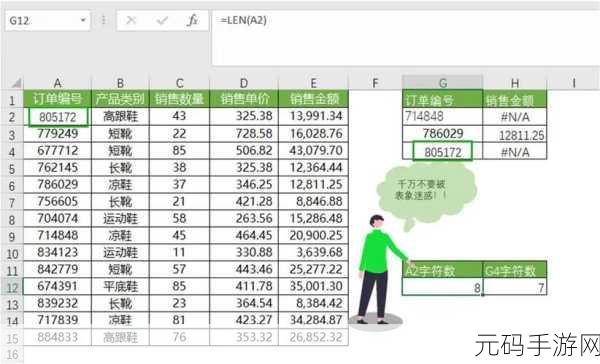
Task: Click the Name Box showing G12
Action: click(48, 20)
